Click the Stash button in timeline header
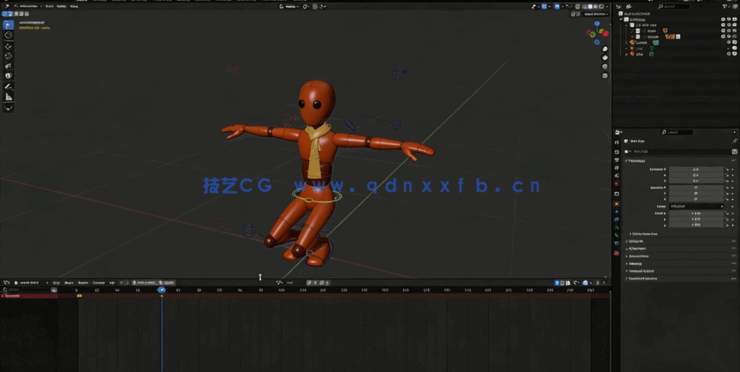This screenshot has width=740, height=372. point(167,283)
